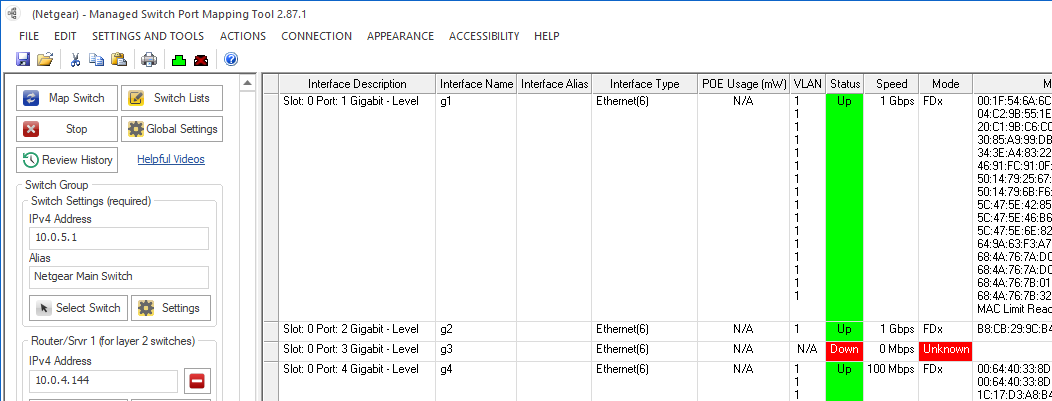Remove Router/Srvr 1 with red minus icon
The image size is (1052, 401).
[197, 382]
